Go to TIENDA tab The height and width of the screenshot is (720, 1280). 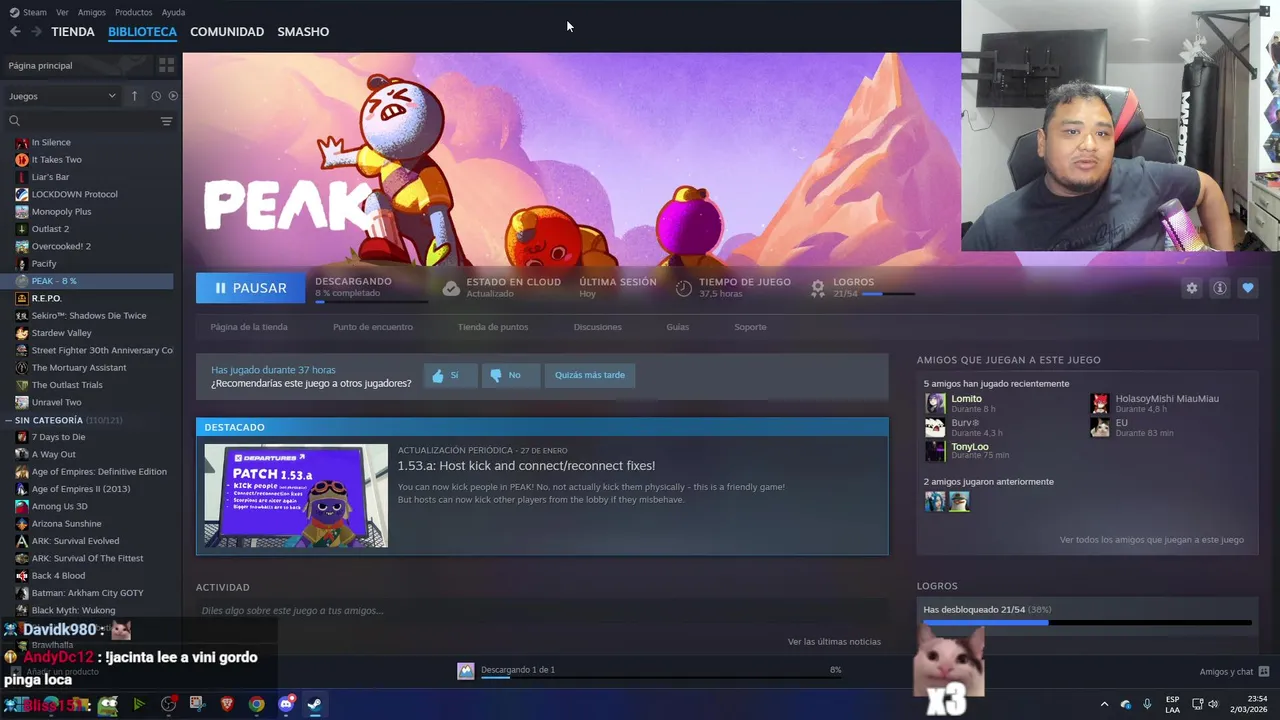73,31
